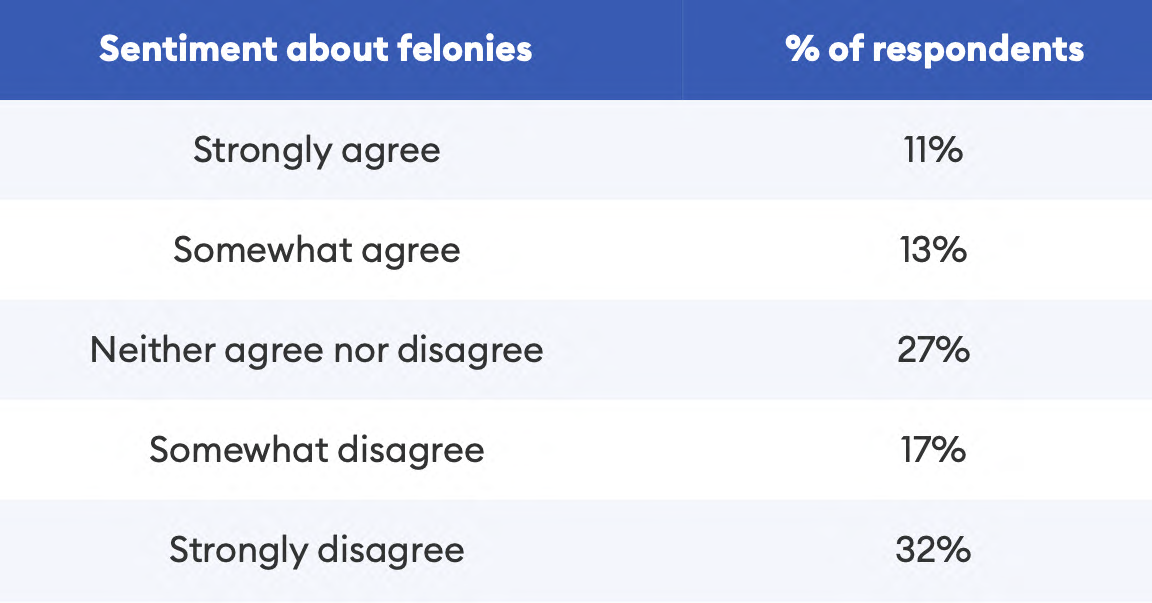Select the 'Somewhat disagree' cell
Viewport: 1152px width, 603px height.
click(x=316, y=450)
